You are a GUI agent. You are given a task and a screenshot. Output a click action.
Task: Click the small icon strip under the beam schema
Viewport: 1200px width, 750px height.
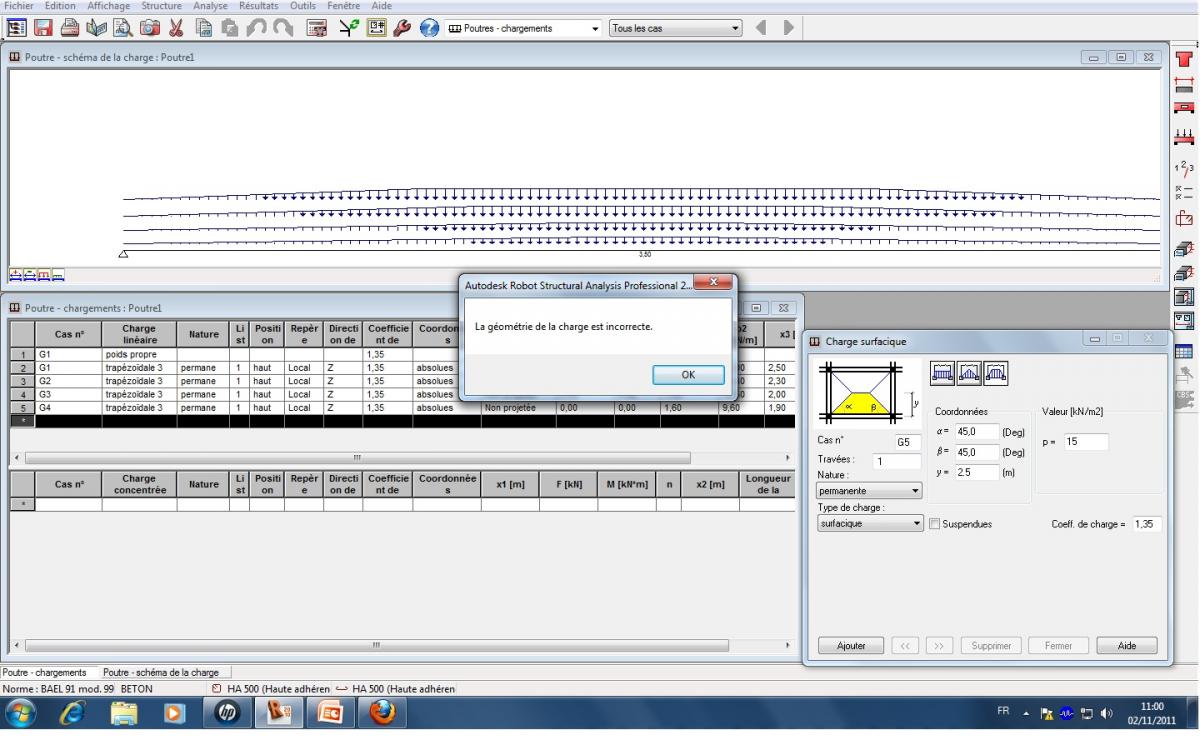(x=37, y=273)
